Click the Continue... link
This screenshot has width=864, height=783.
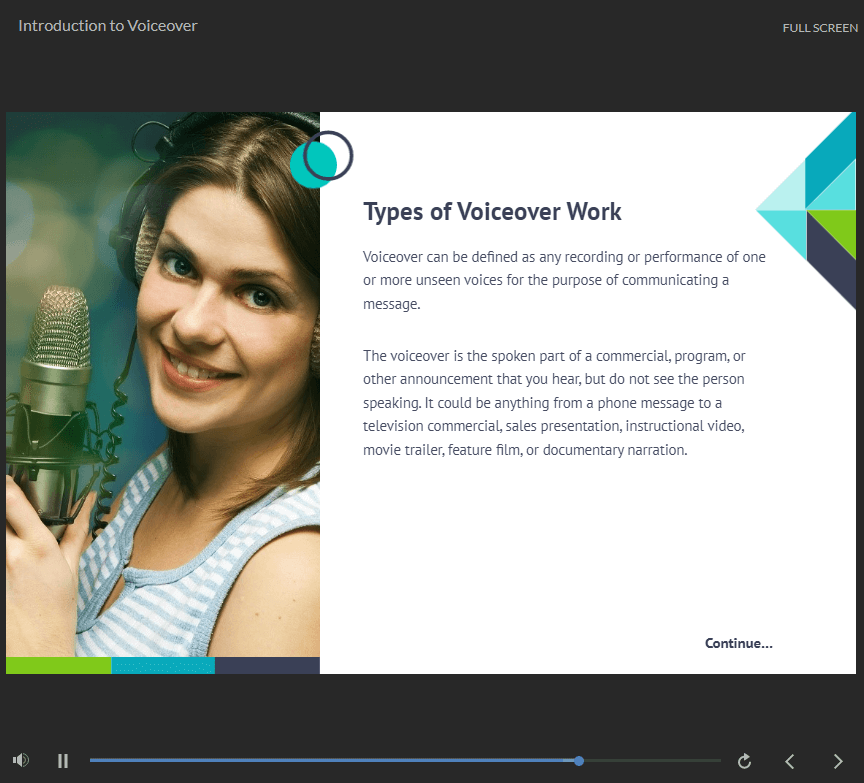[738, 643]
